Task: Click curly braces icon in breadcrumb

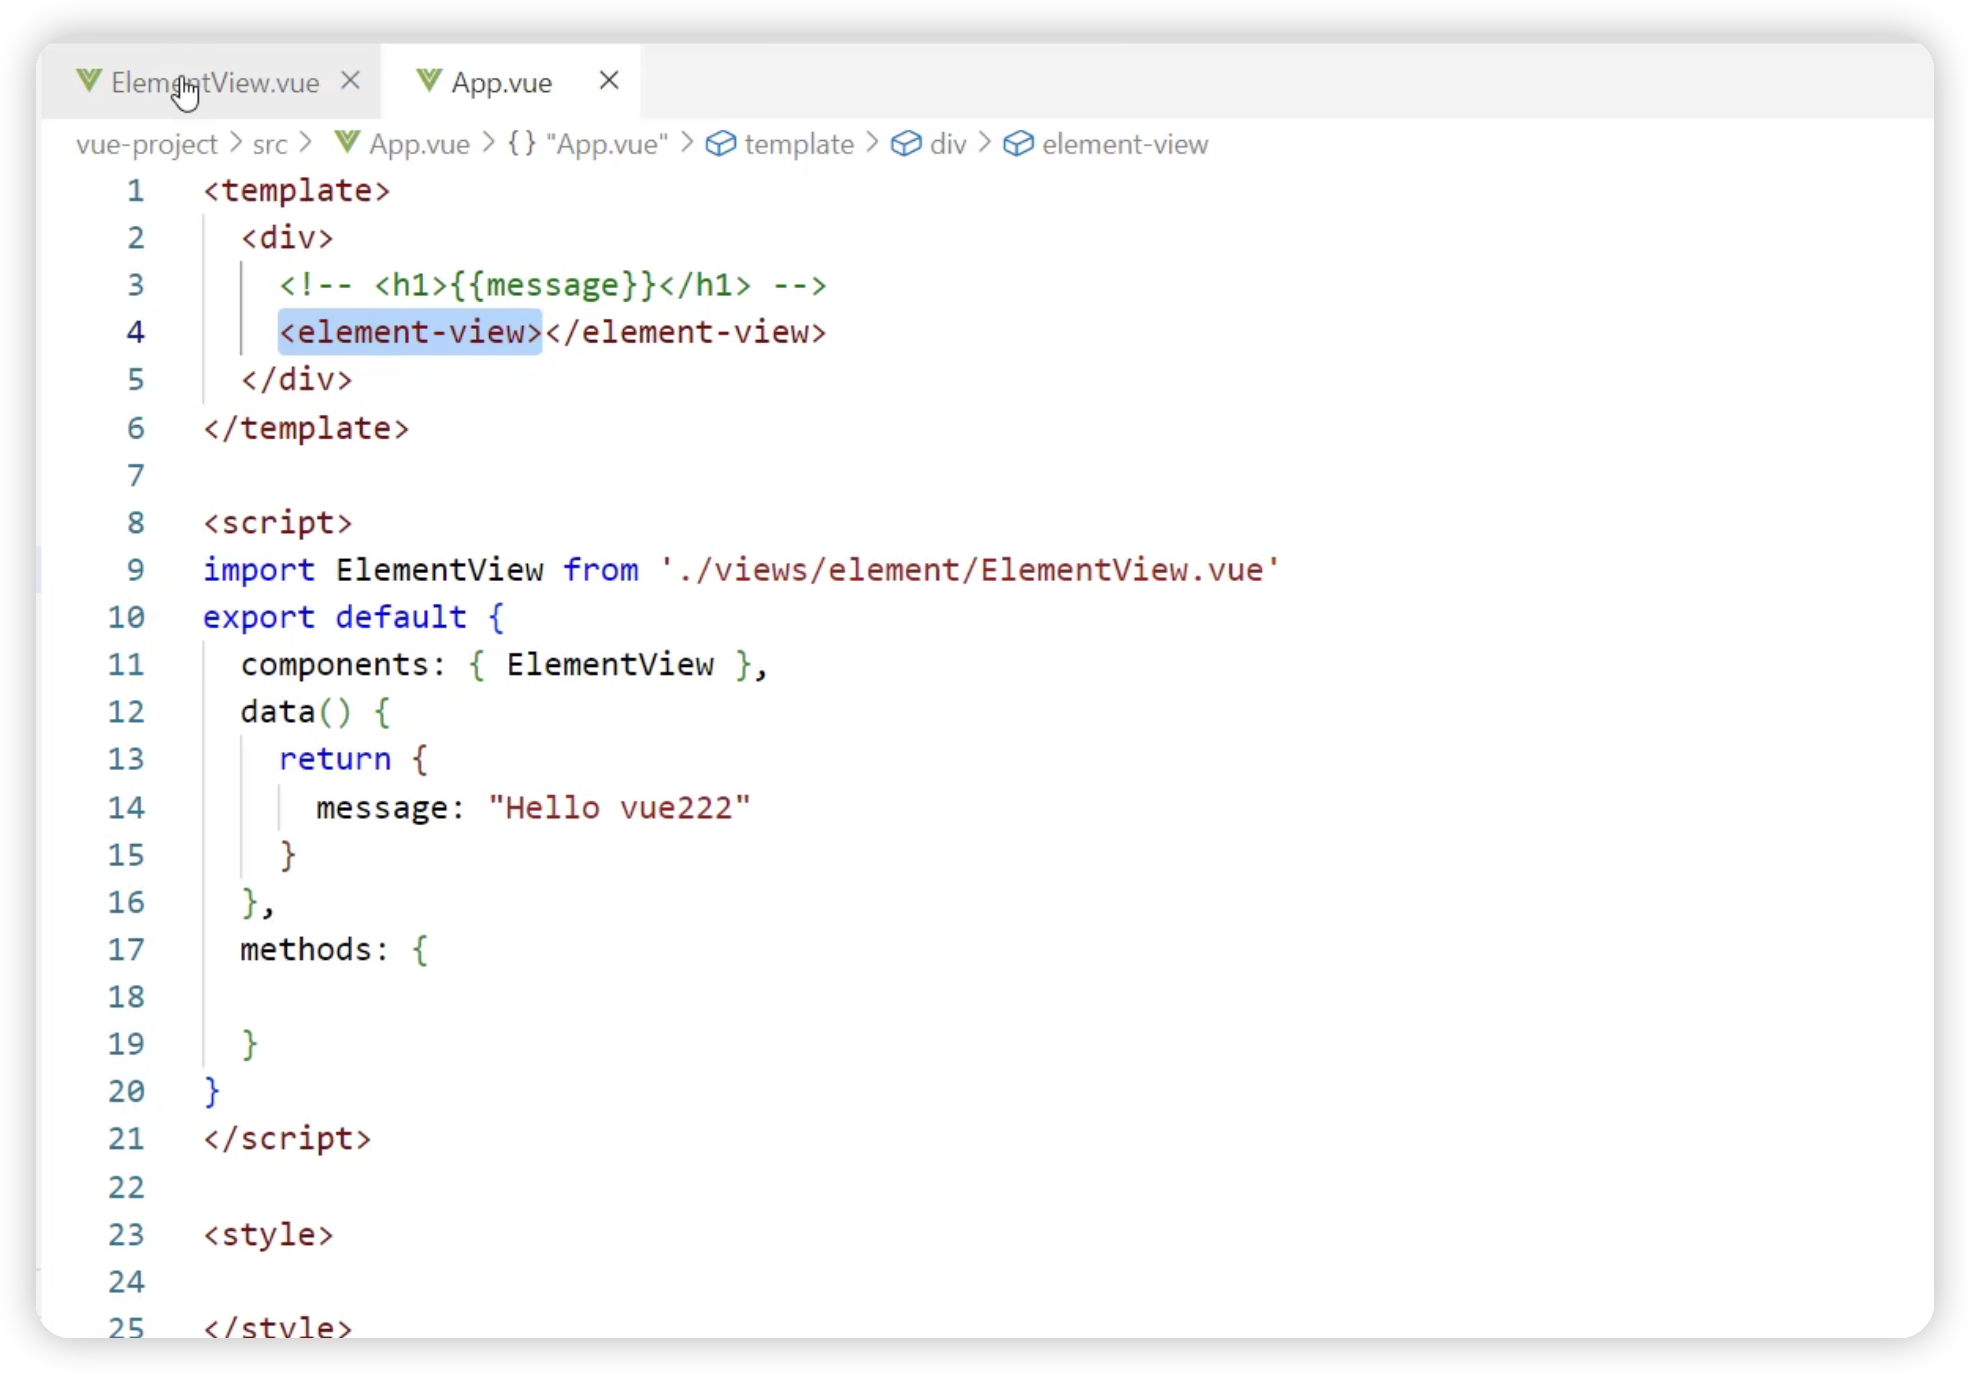Action: click(x=522, y=143)
